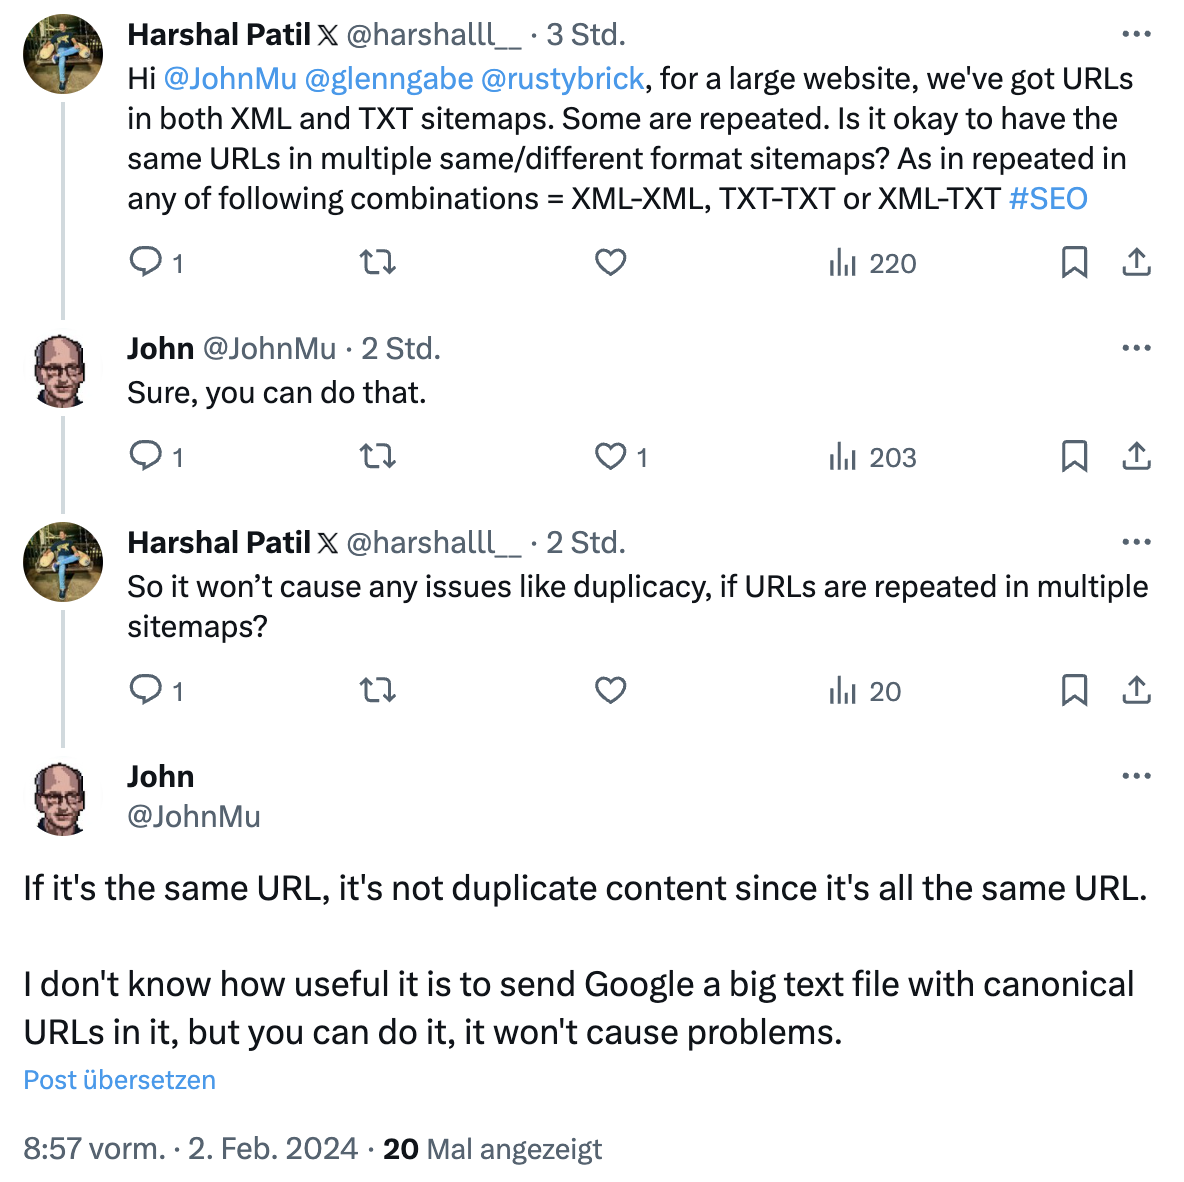Like Harshal's follow-up question about duplicacy
Viewport: 1184px width, 1182px height.
click(609, 690)
